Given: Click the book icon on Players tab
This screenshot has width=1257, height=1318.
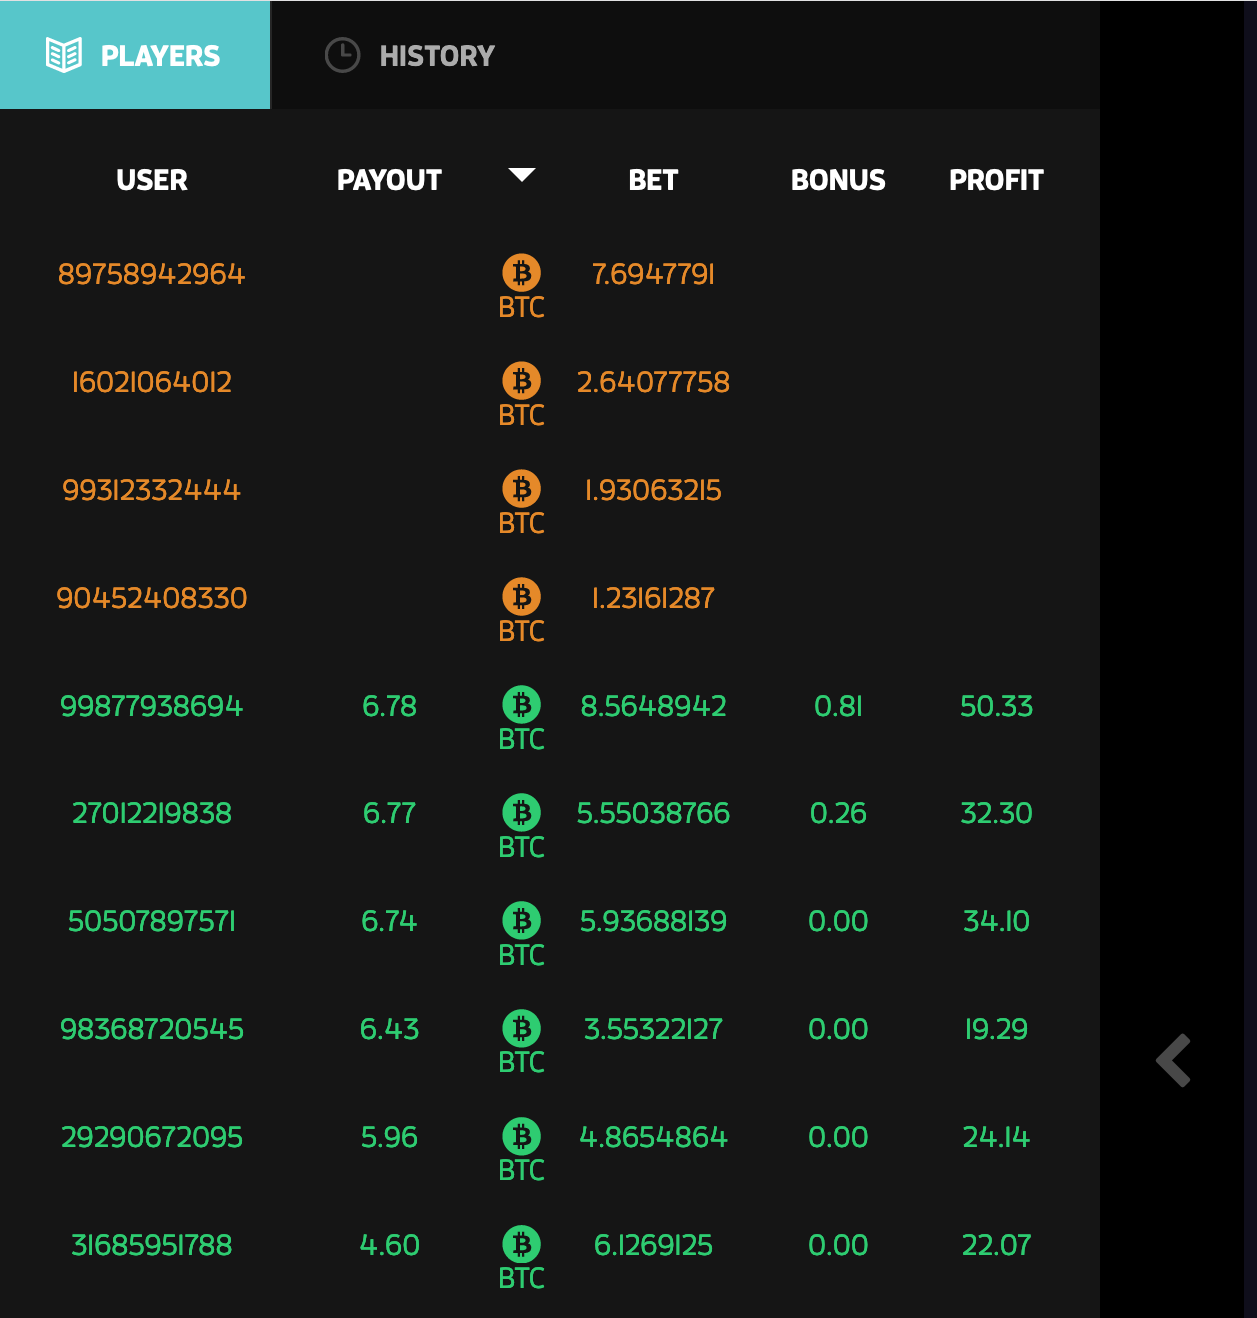Looking at the screenshot, I should [x=64, y=55].
